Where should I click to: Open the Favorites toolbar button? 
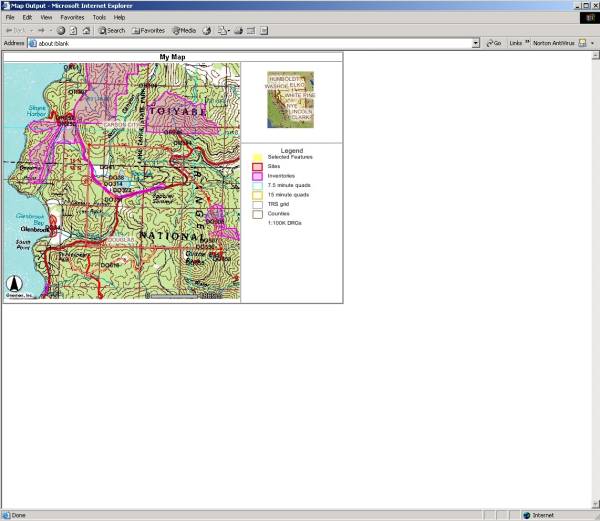point(148,30)
